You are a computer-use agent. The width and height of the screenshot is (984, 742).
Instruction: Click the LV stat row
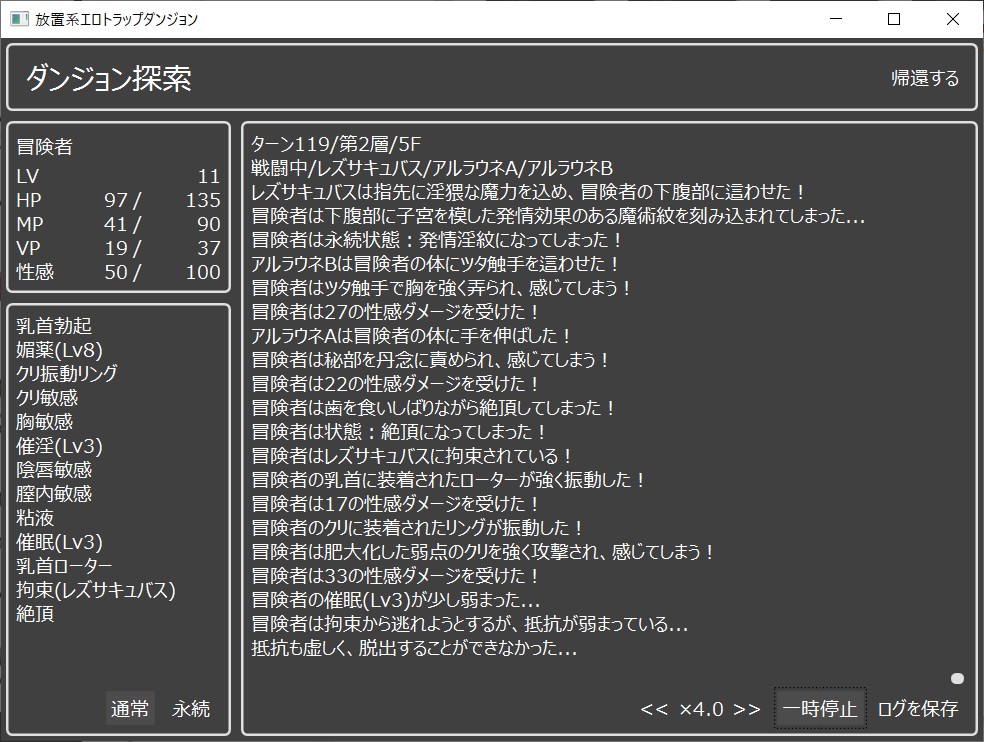[118, 176]
